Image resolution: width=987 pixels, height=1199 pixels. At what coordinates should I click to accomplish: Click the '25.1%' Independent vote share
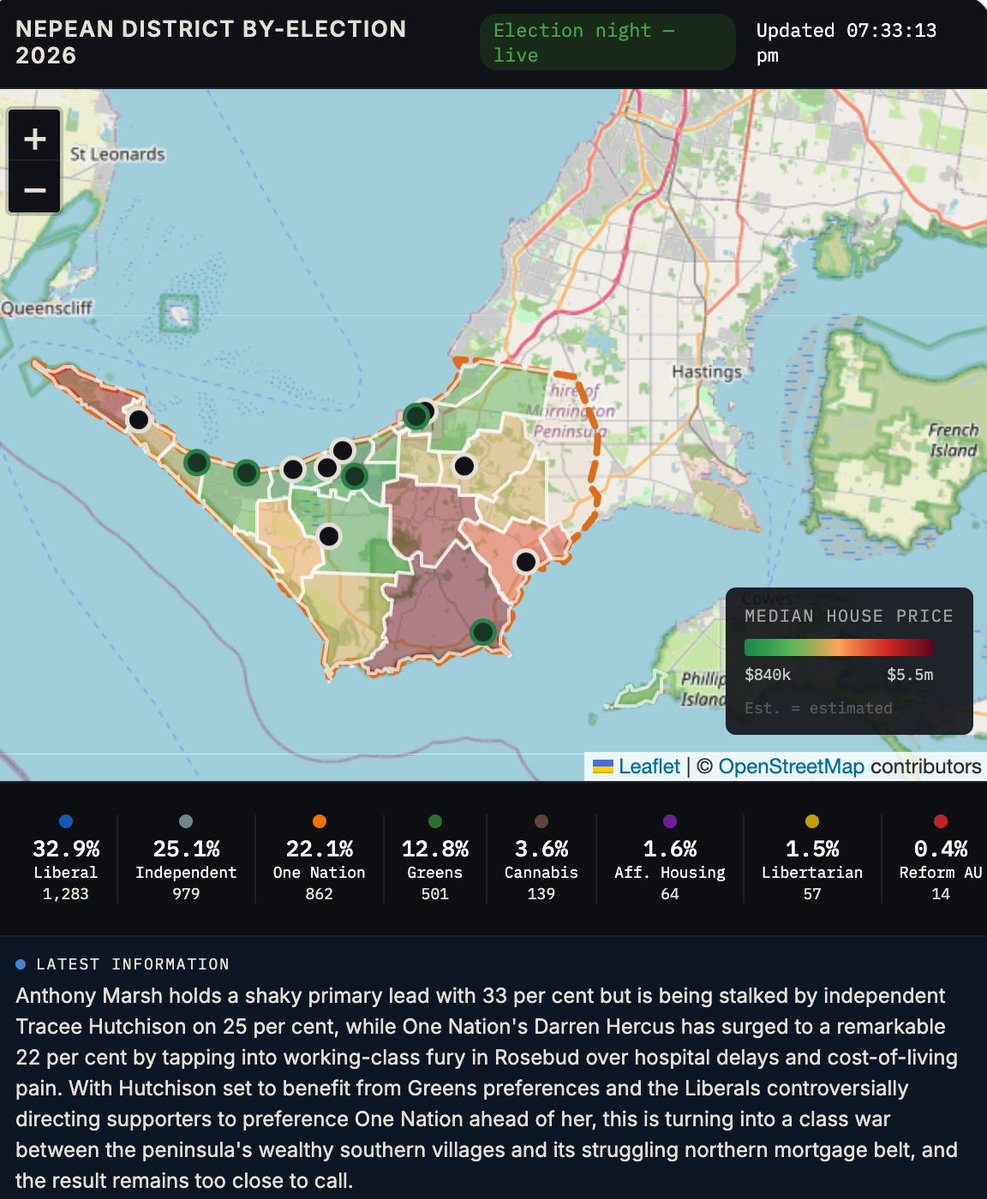click(186, 849)
